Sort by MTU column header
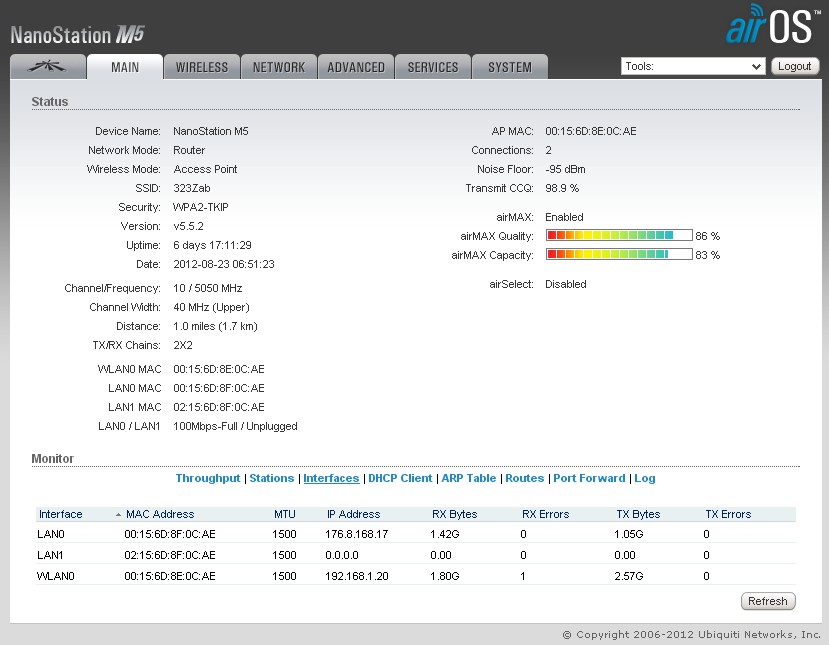 (x=284, y=514)
